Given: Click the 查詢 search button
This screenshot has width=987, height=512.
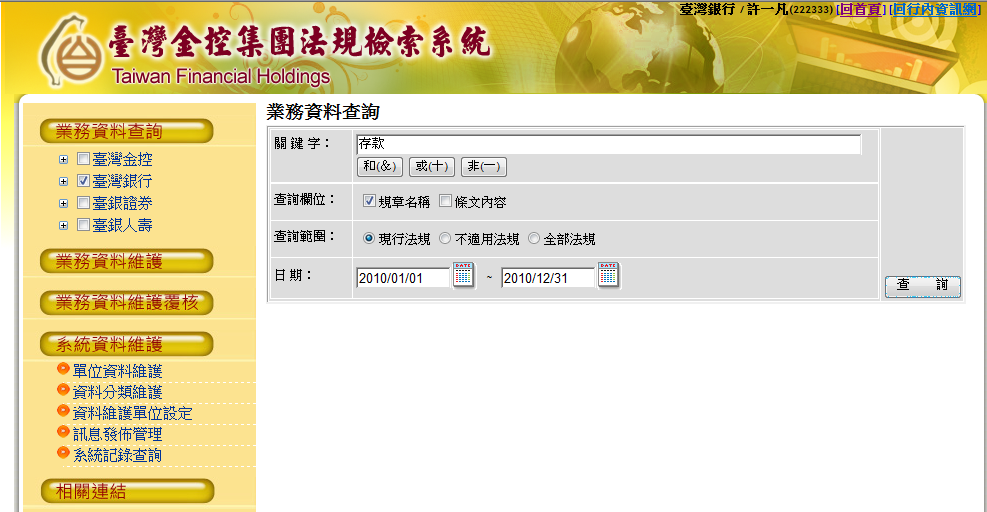Looking at the screenshot, I should 923,286.
